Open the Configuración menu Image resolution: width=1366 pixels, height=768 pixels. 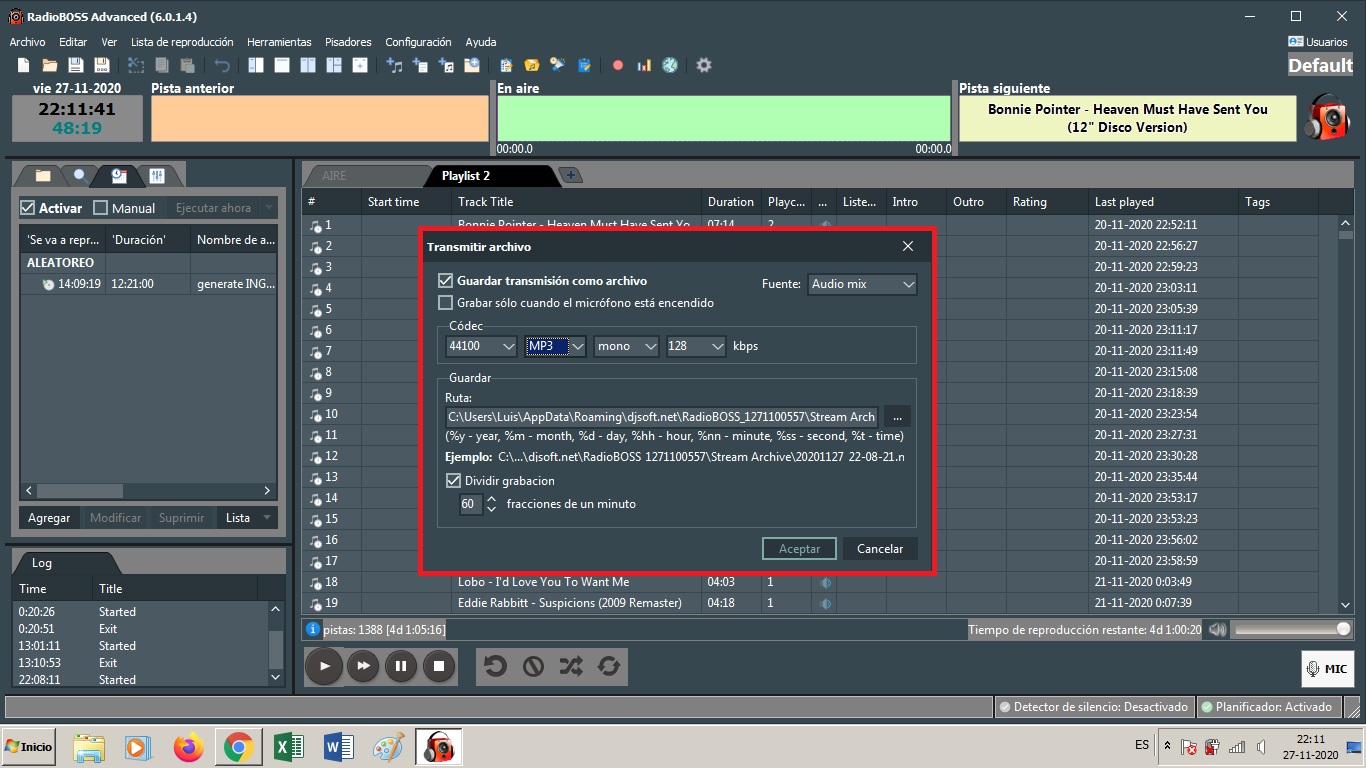point(418,42)
